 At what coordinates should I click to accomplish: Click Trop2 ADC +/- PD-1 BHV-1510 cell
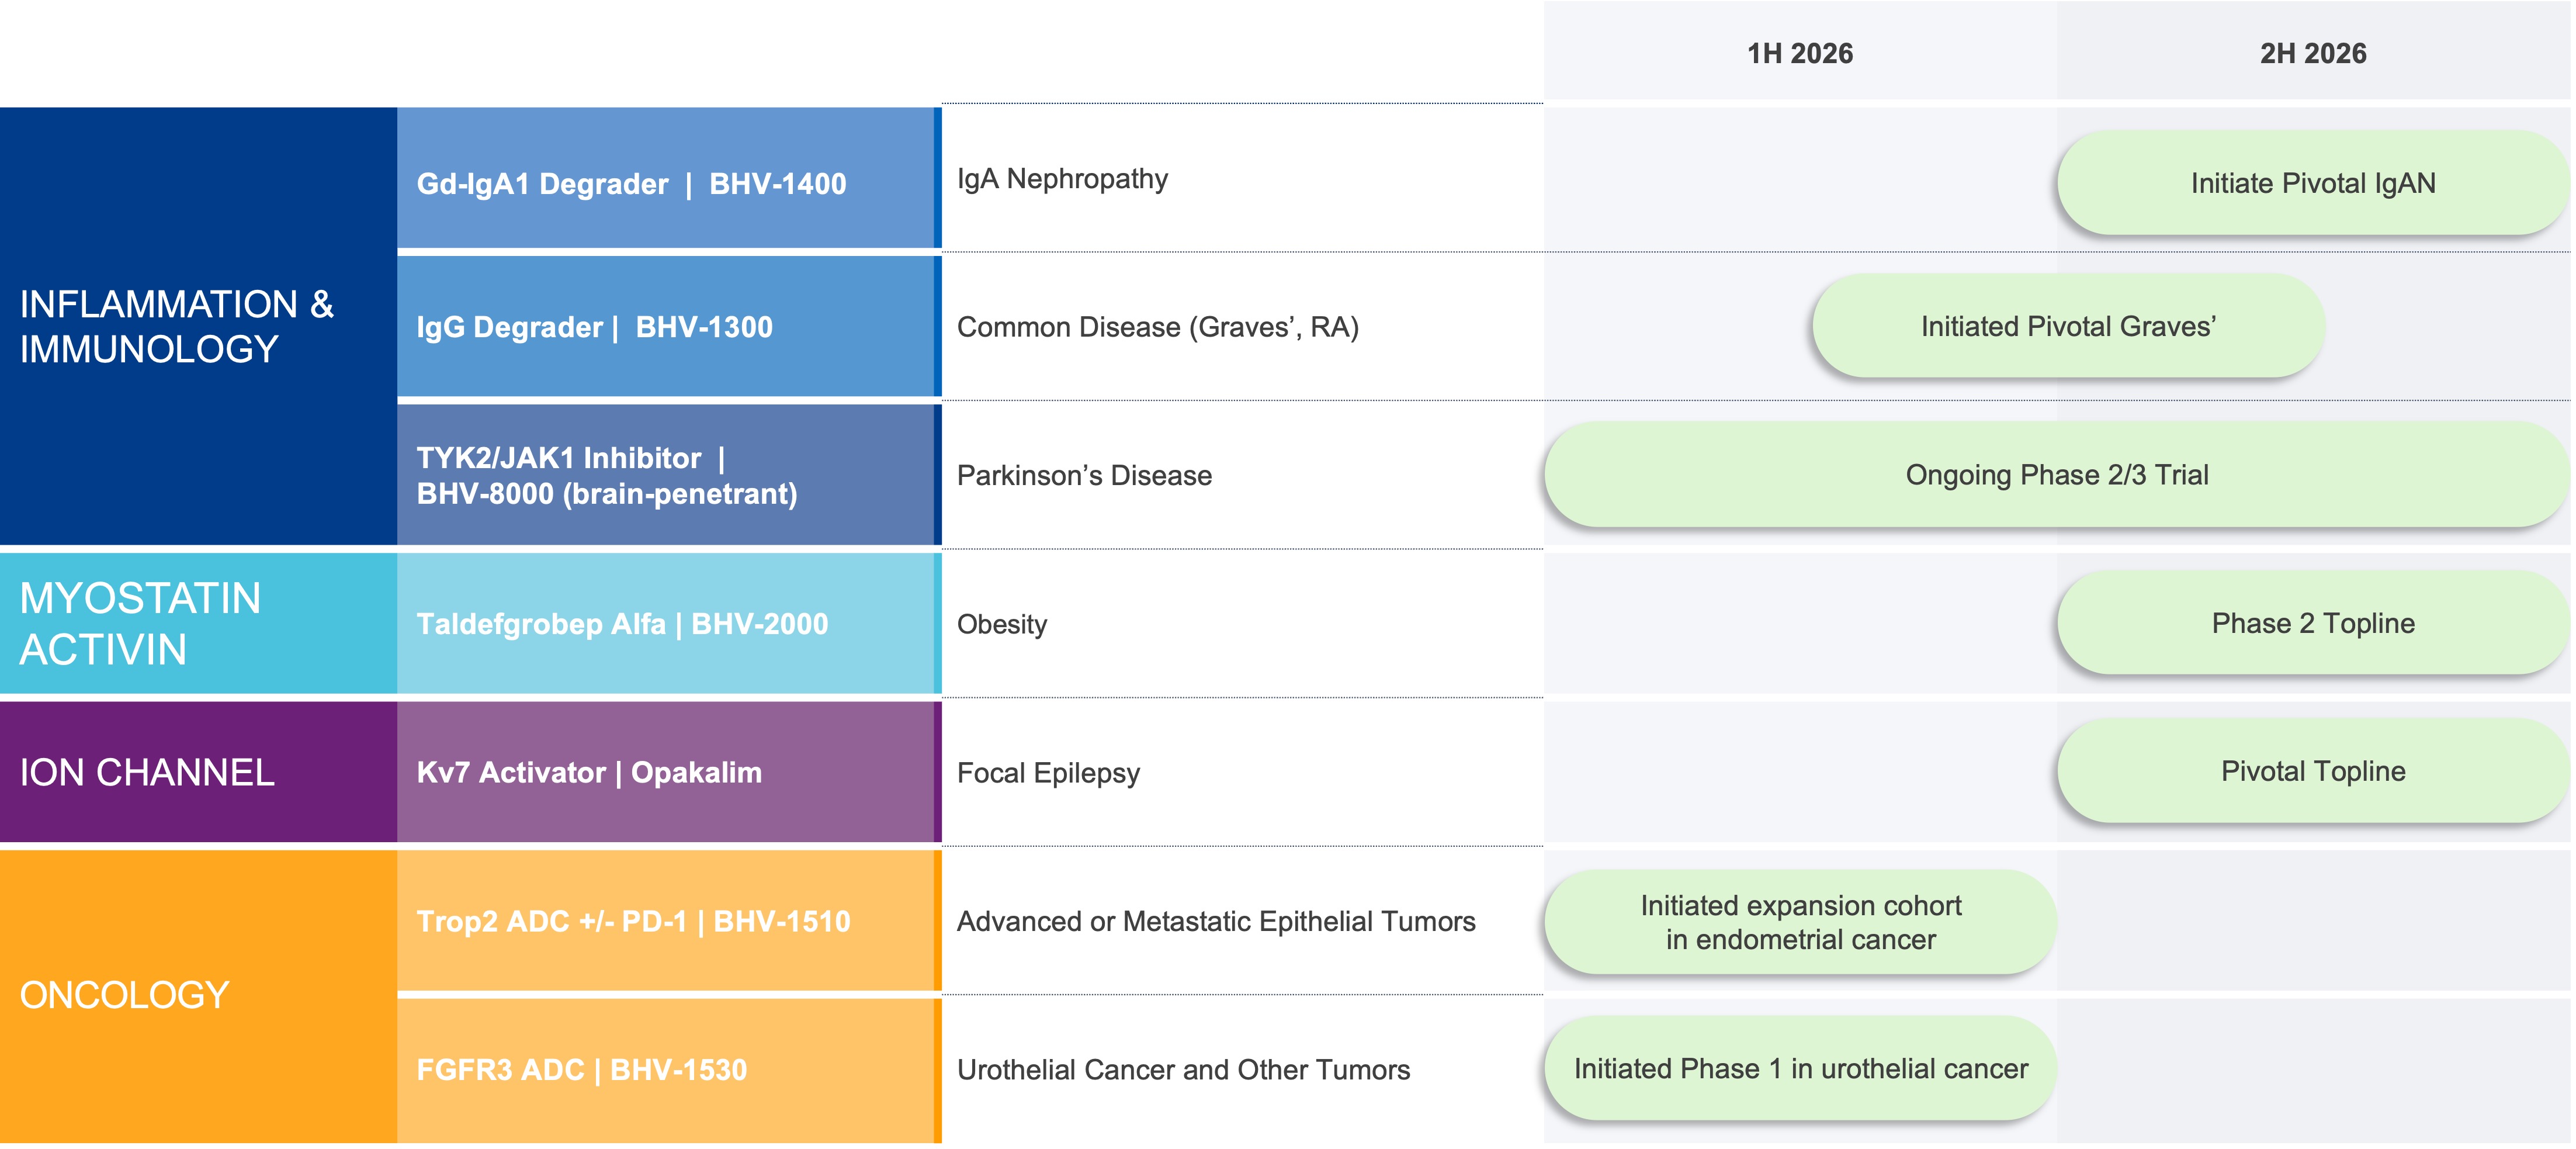coord(669,920)
